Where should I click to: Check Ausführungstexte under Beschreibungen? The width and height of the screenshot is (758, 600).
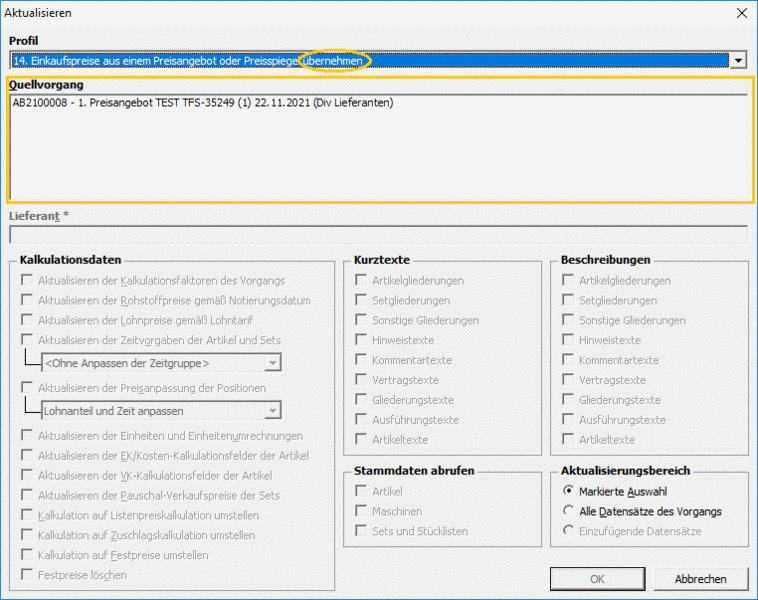pos(568,419)
